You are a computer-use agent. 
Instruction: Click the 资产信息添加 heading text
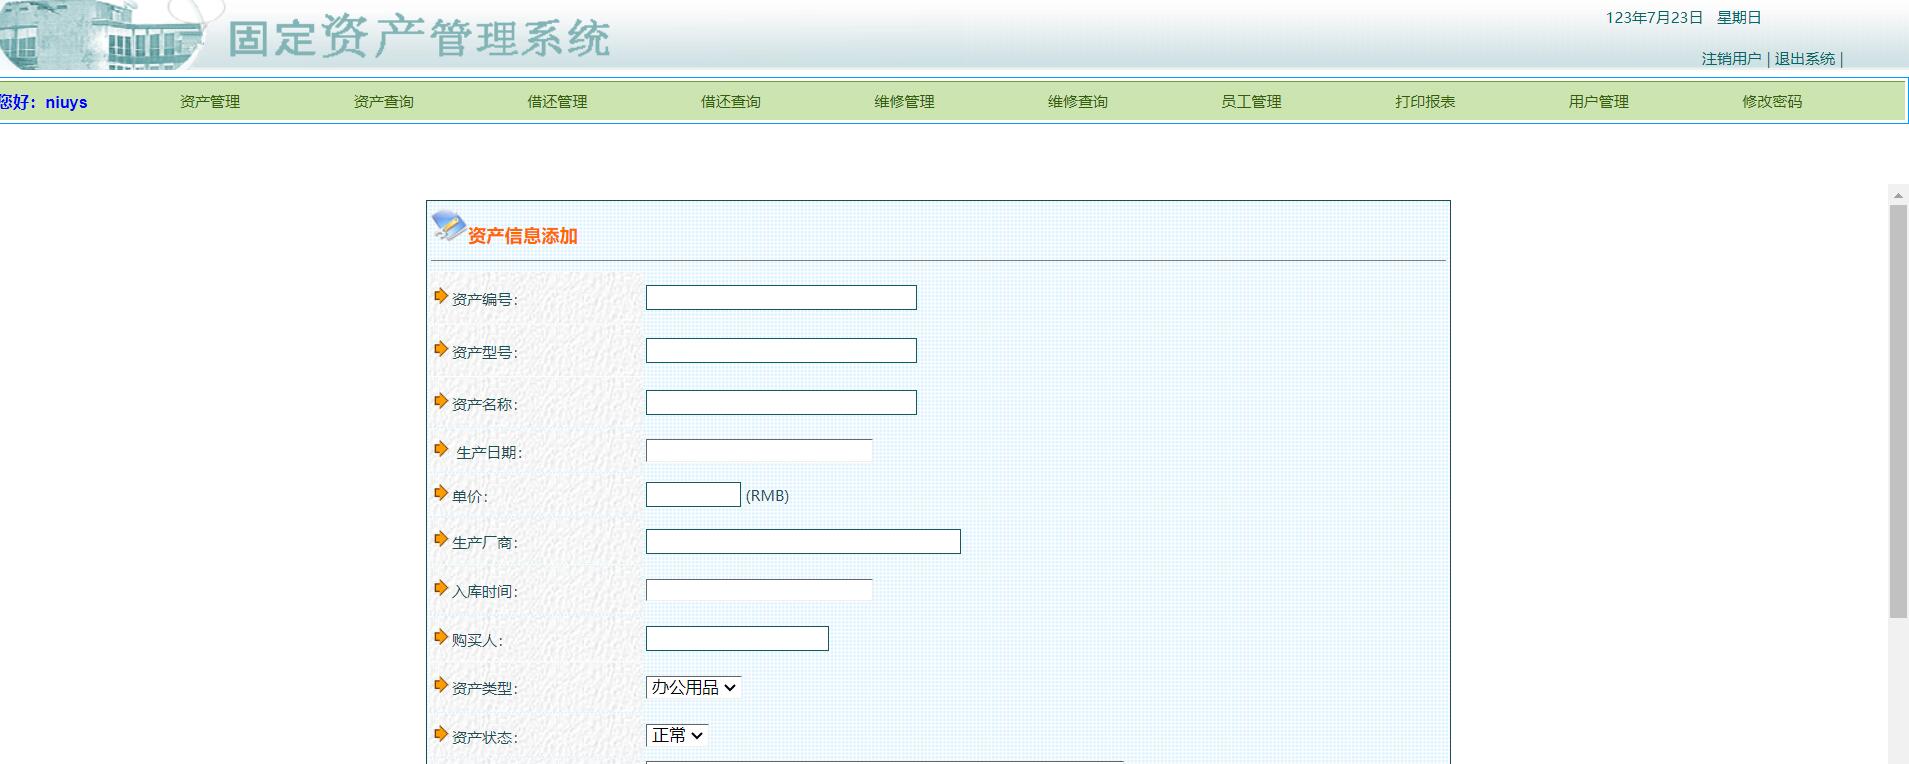click(523, 236)
